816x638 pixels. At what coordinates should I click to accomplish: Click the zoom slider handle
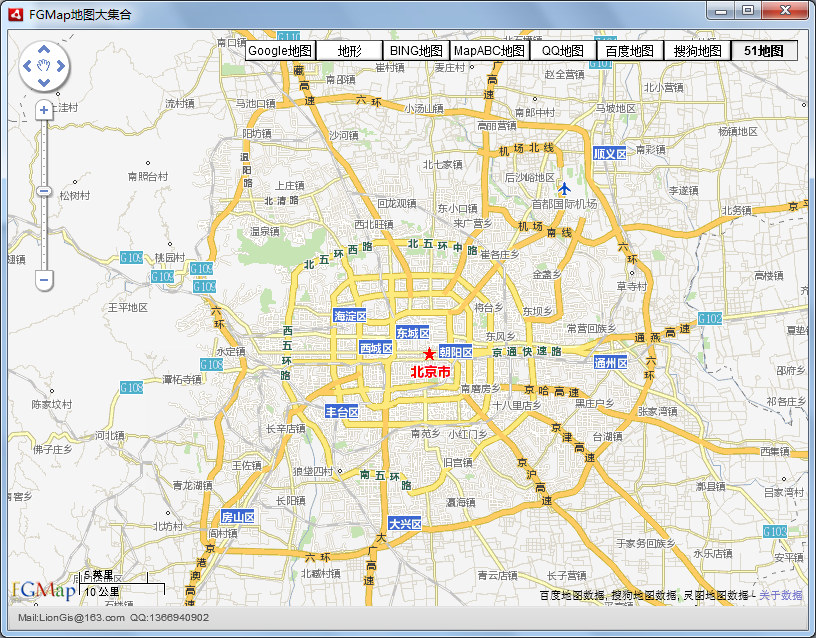44,191
